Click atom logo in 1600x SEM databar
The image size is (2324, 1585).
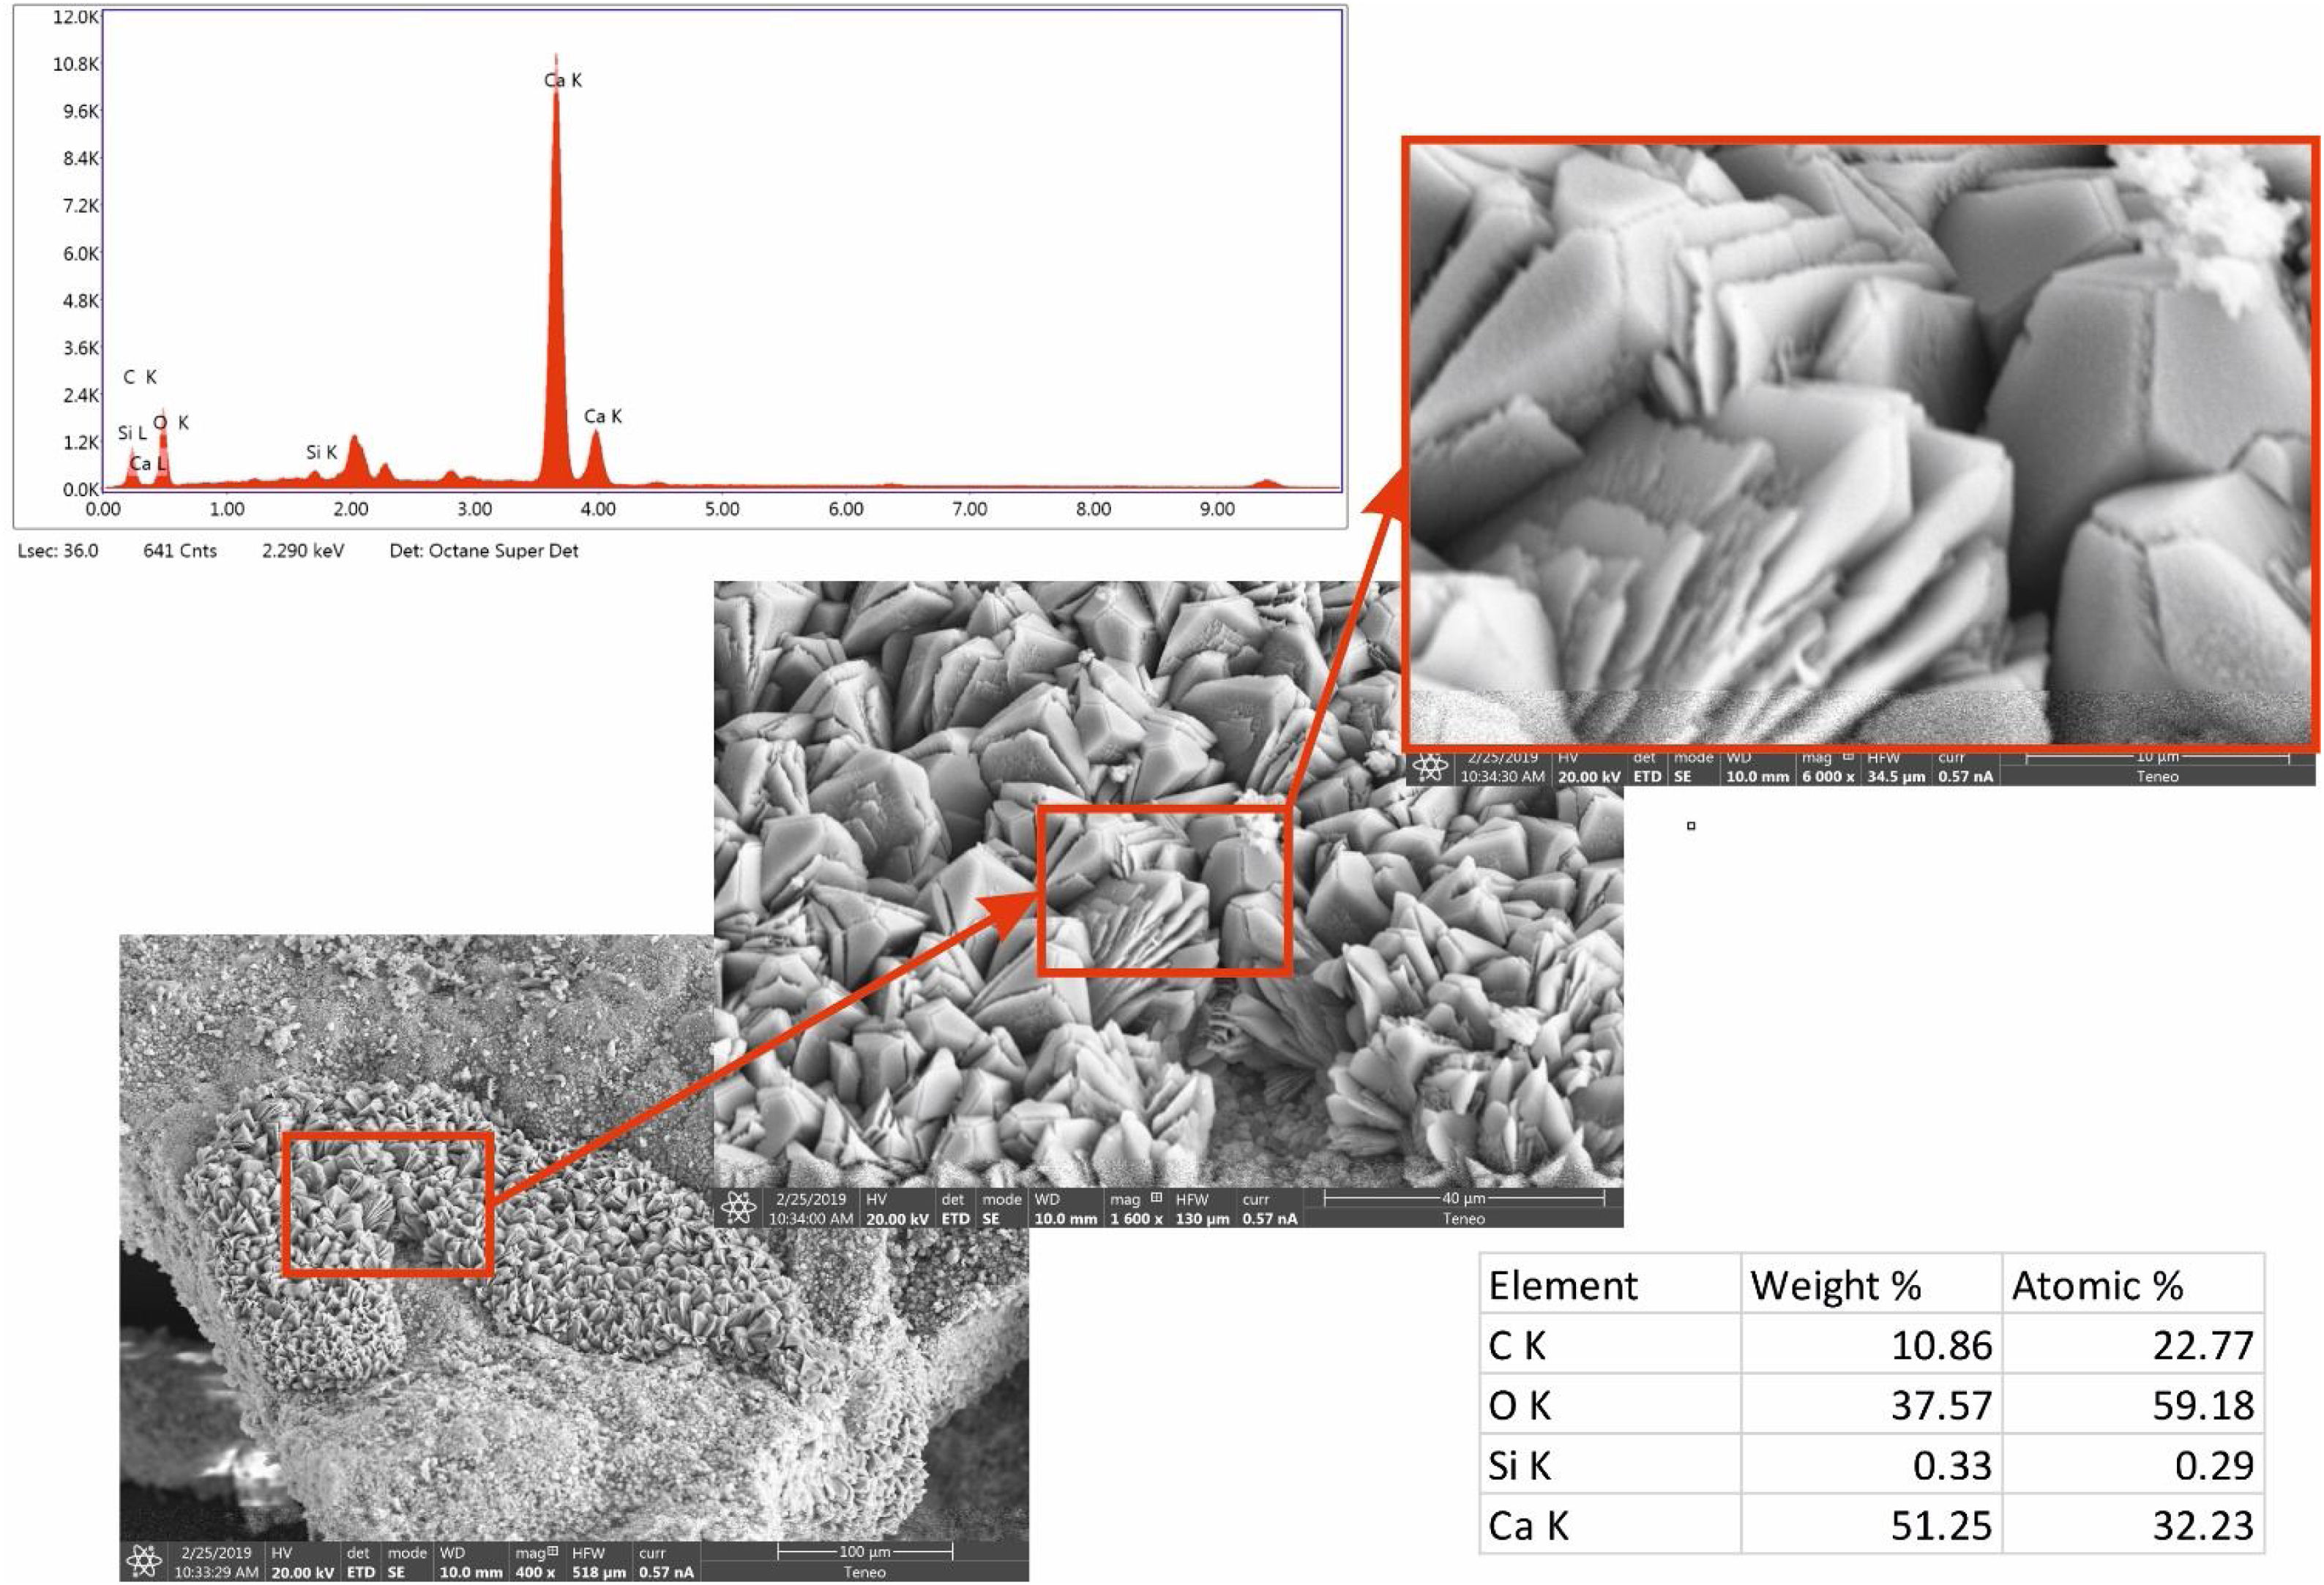[738, 1208]
